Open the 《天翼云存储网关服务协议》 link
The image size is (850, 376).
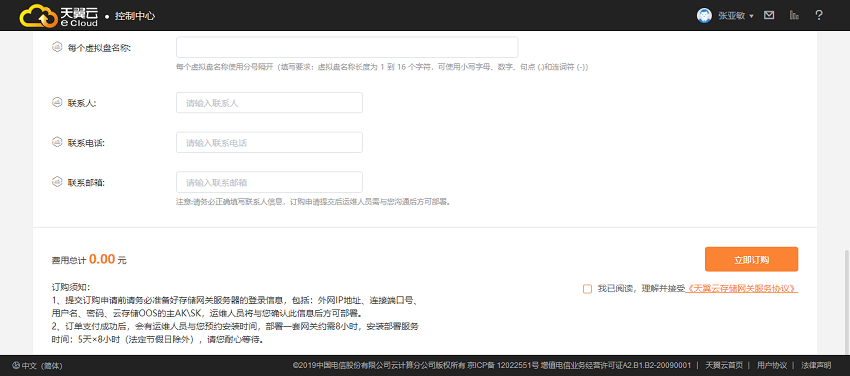coord(742,288)
